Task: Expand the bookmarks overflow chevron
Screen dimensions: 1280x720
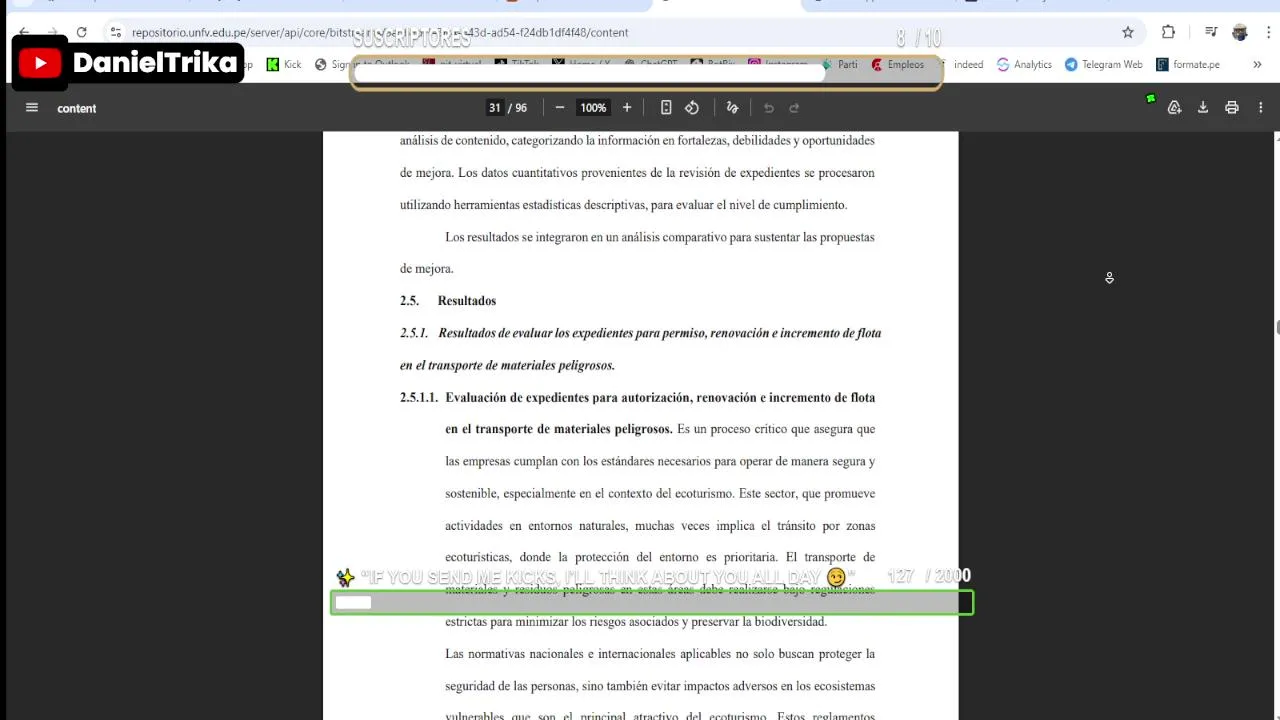Action: (x=1257, y=64)
